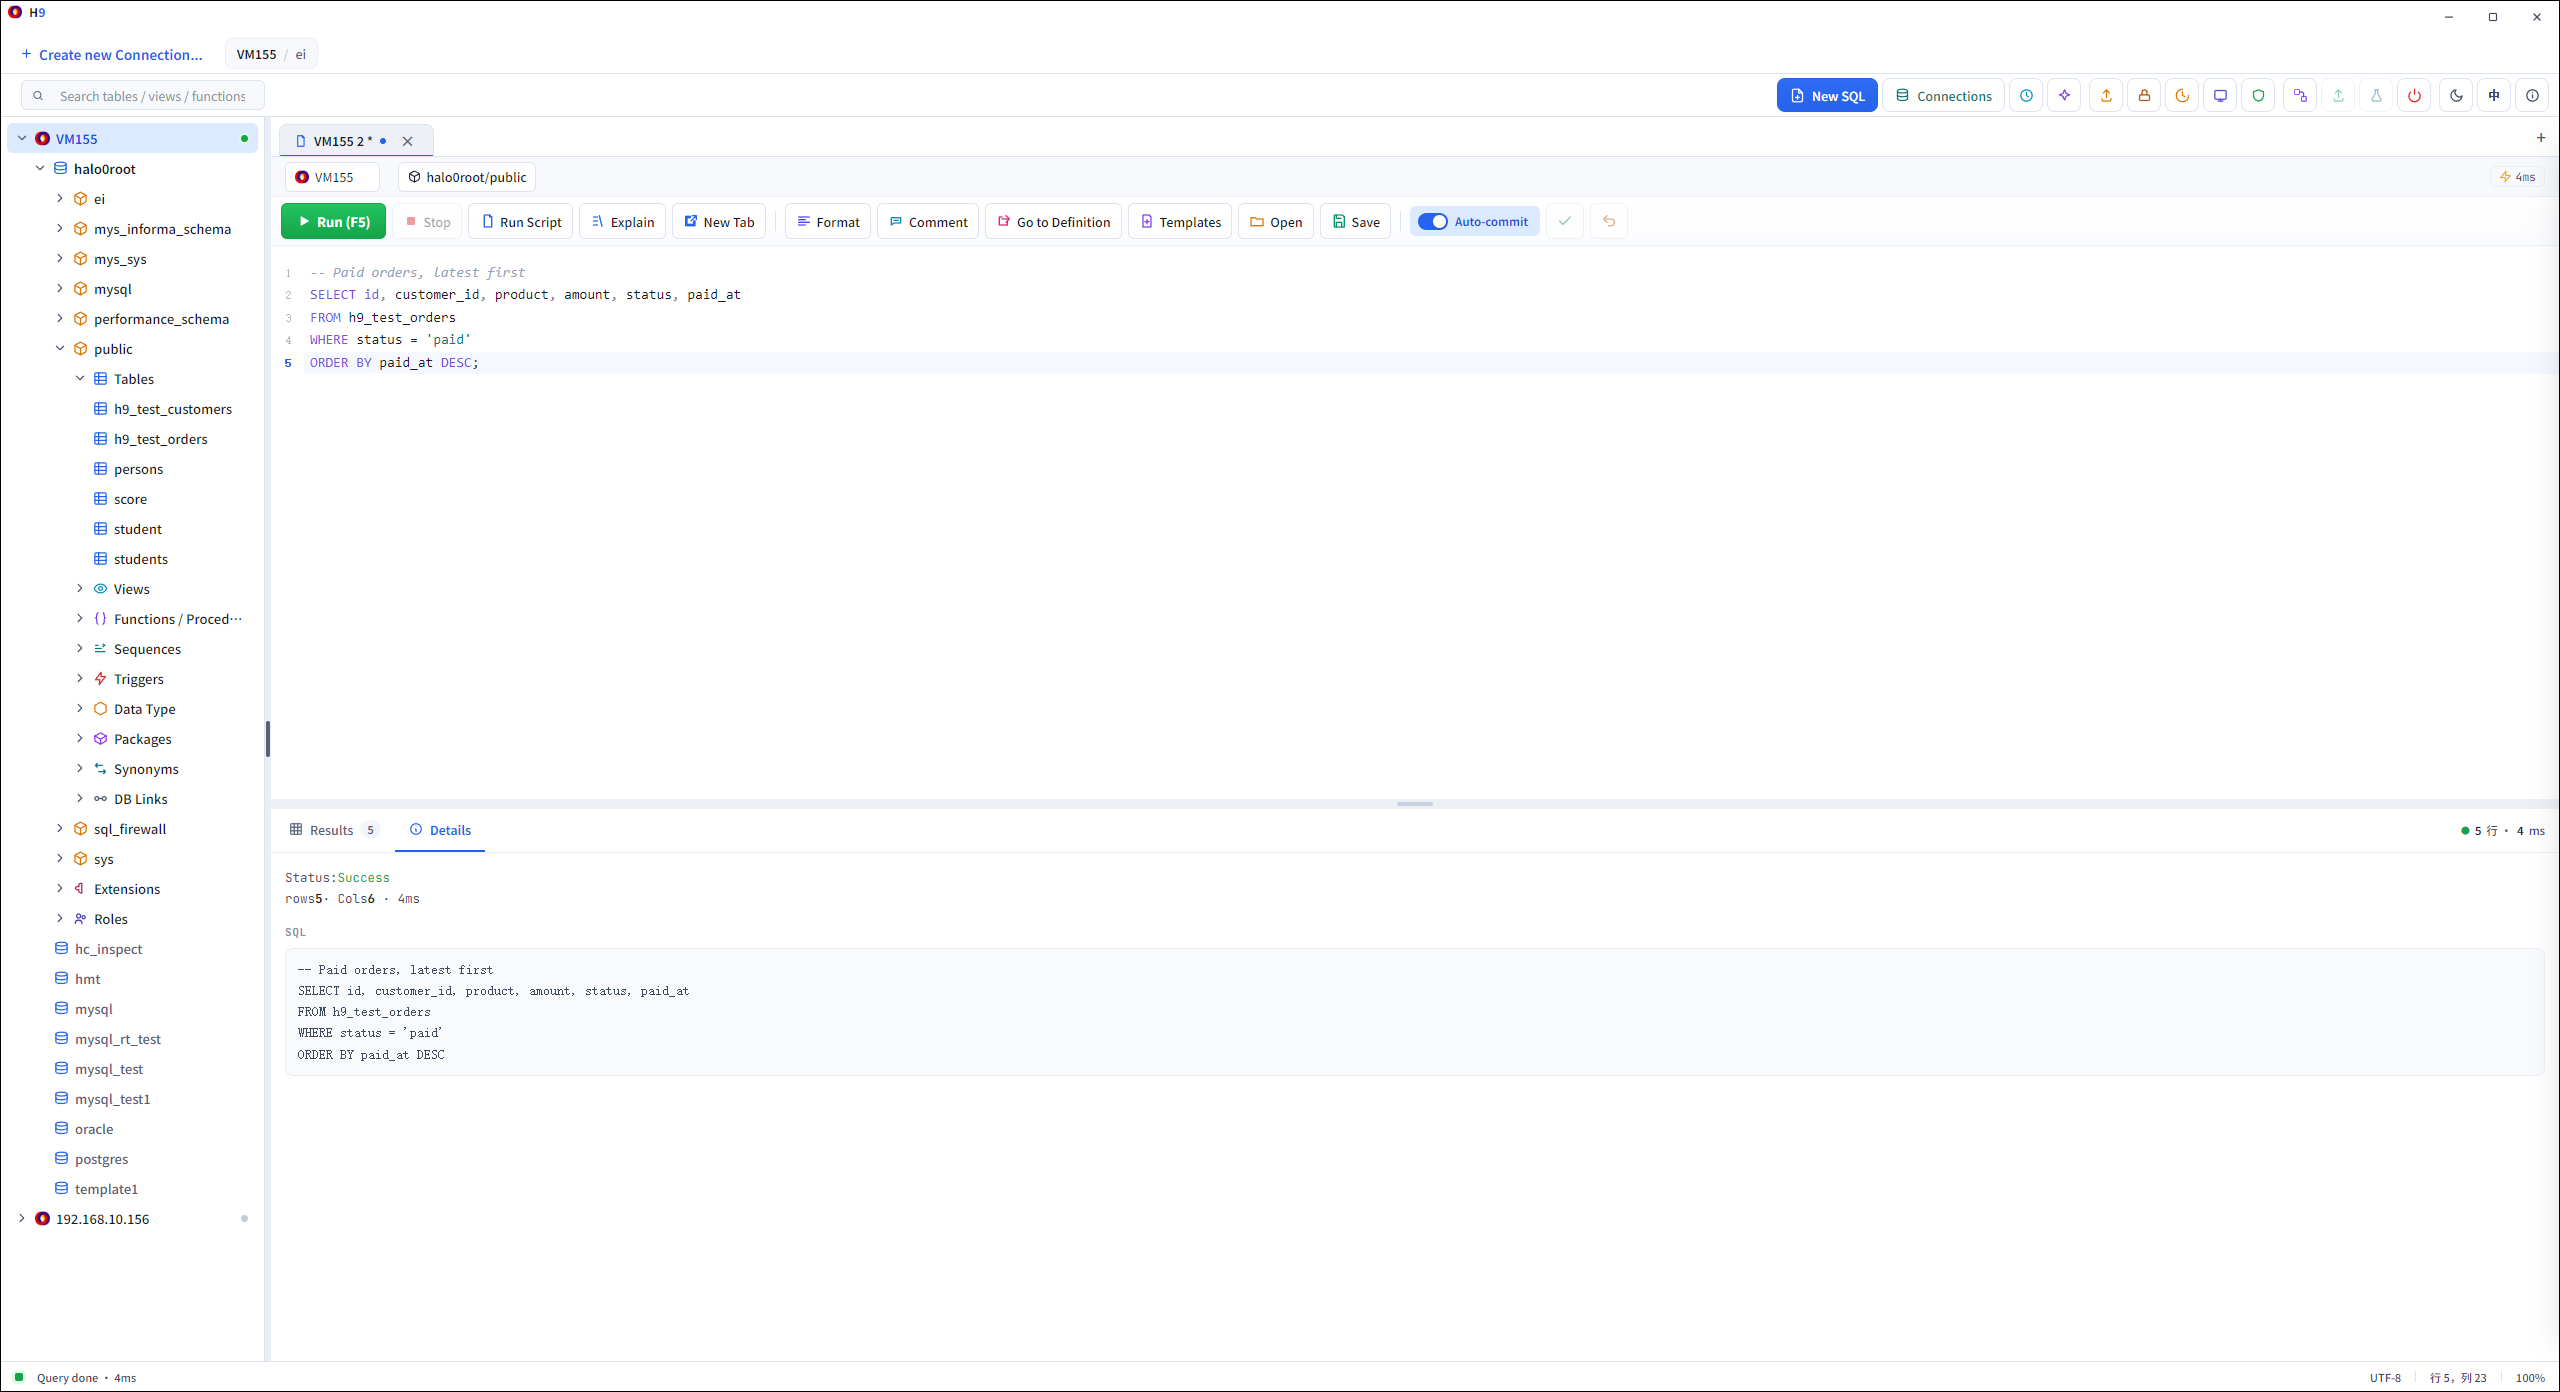Viewport: 2560px width, 1392px height.
Task: Select the VM155 / ei connection tab
Action: [271, 55]
